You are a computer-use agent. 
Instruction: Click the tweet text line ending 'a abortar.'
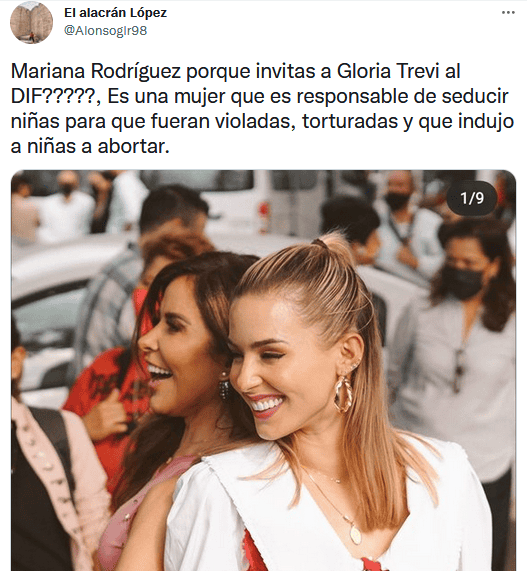pos(90,146)
